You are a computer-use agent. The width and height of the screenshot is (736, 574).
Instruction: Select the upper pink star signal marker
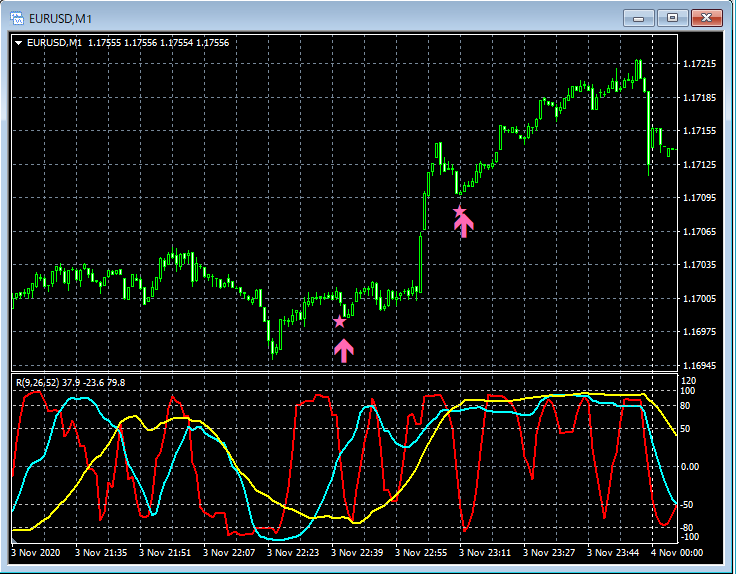tap(460, 211)
